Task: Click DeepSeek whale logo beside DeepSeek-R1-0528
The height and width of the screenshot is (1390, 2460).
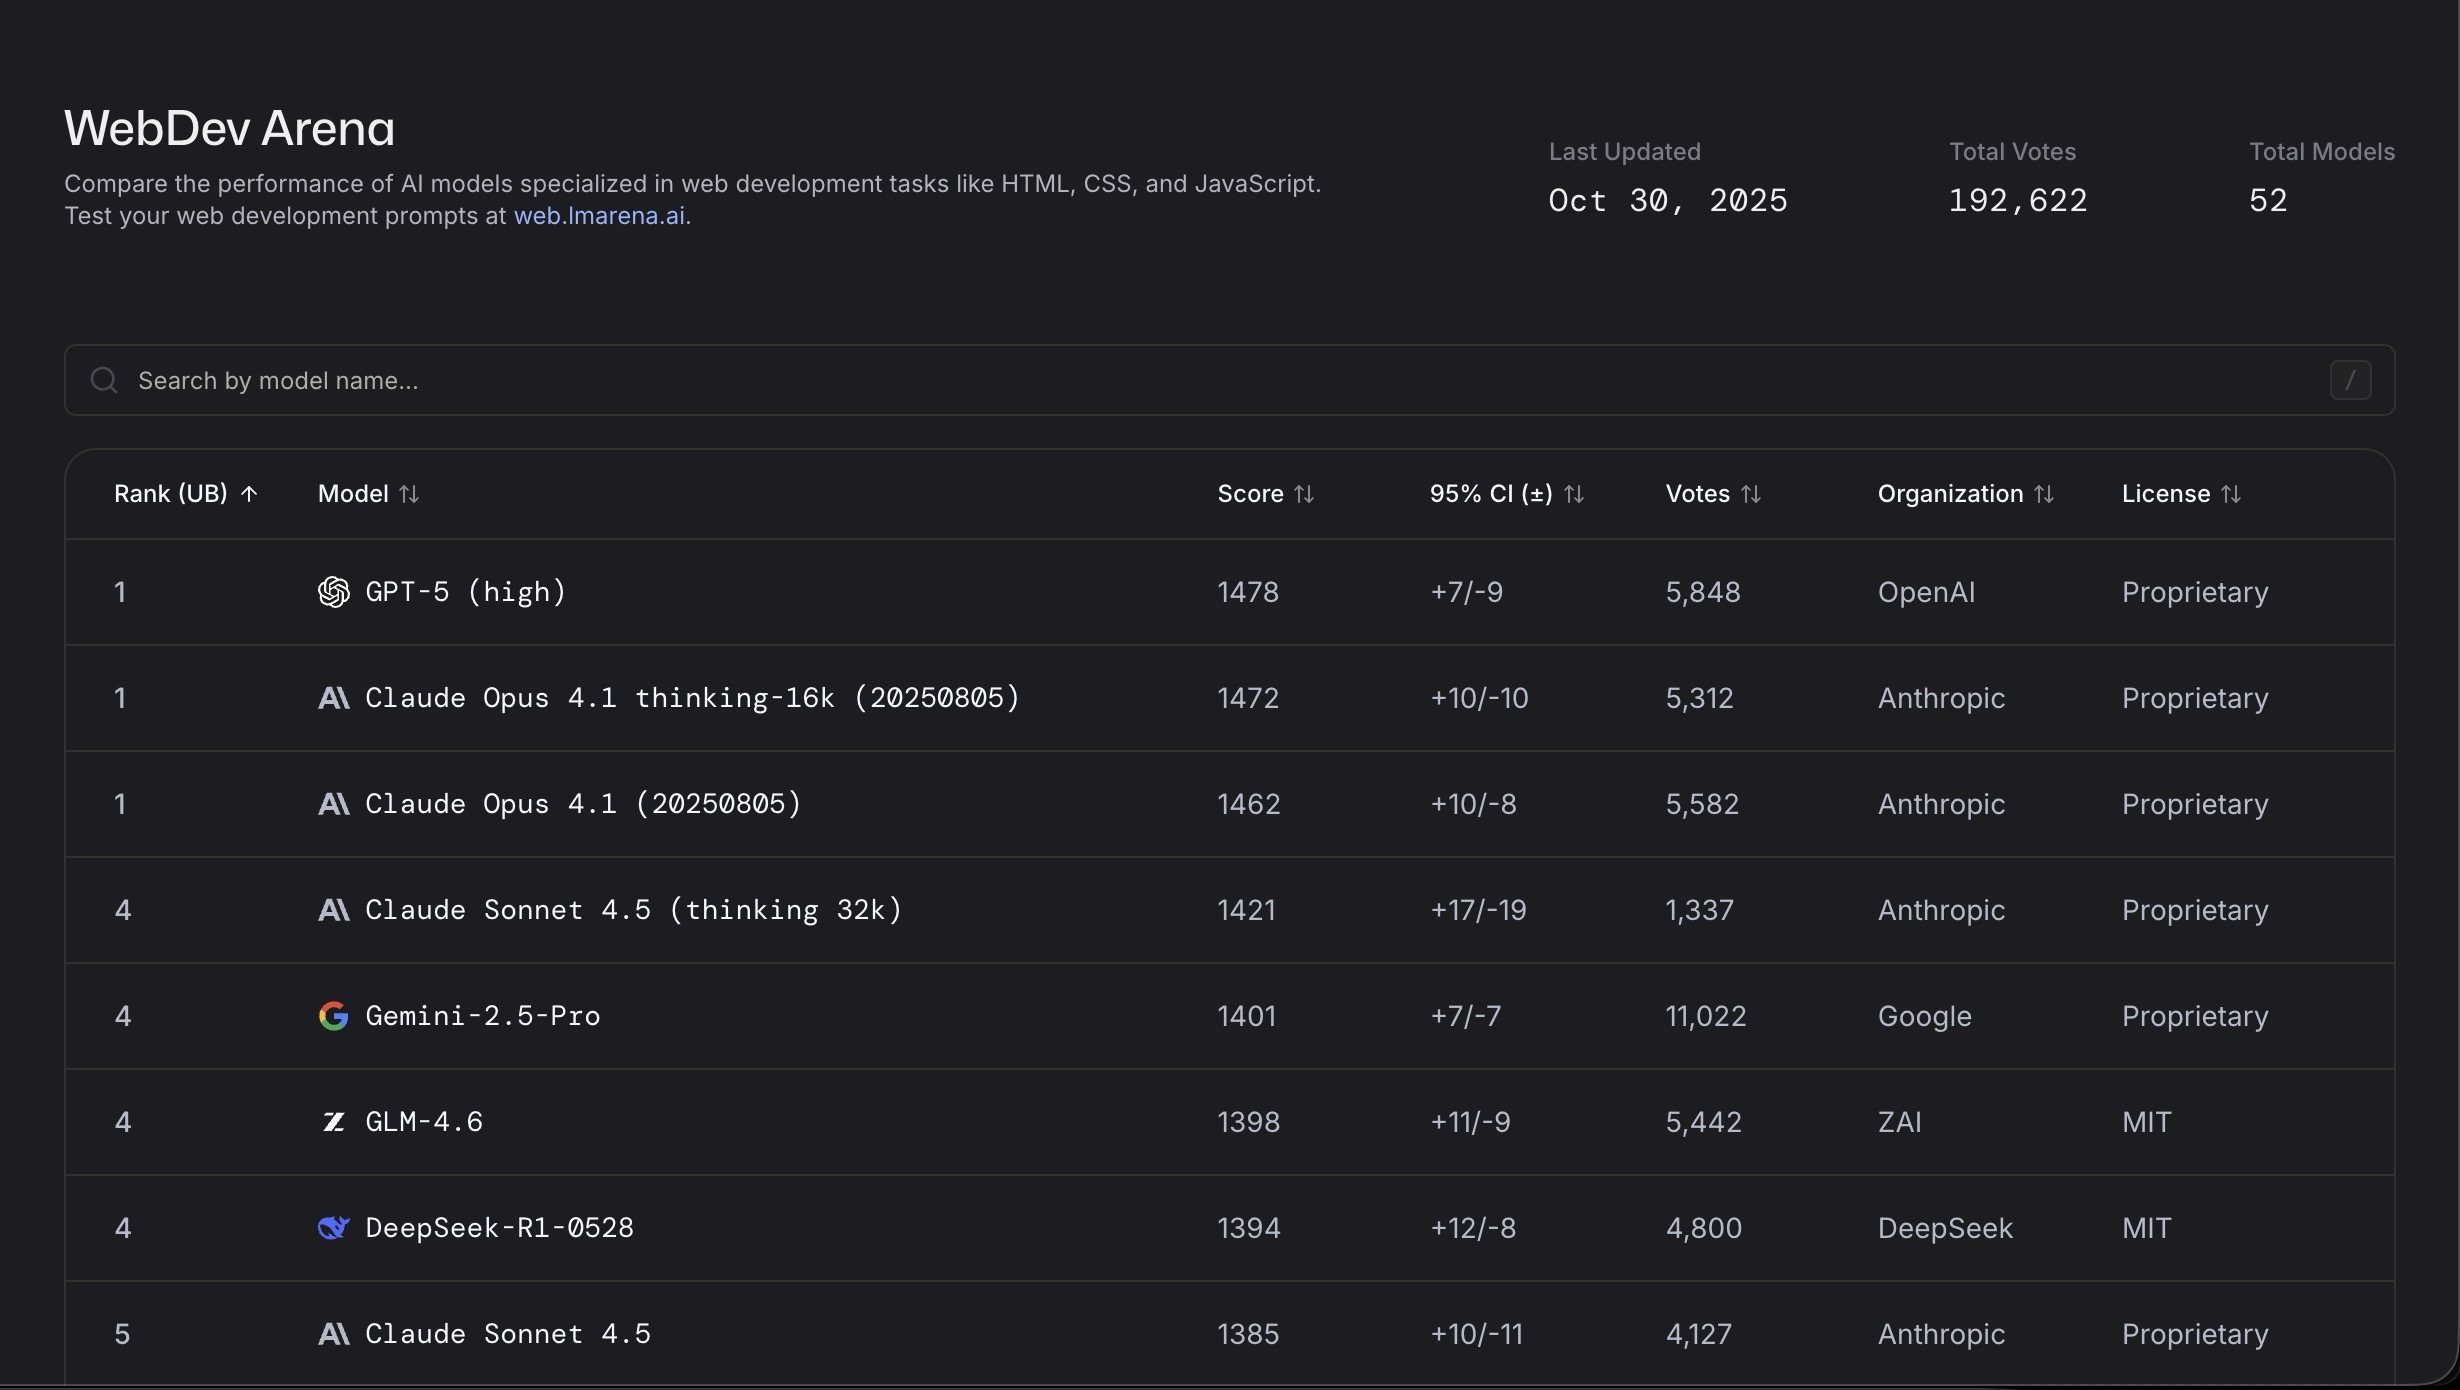Action: click(333, 1228)
